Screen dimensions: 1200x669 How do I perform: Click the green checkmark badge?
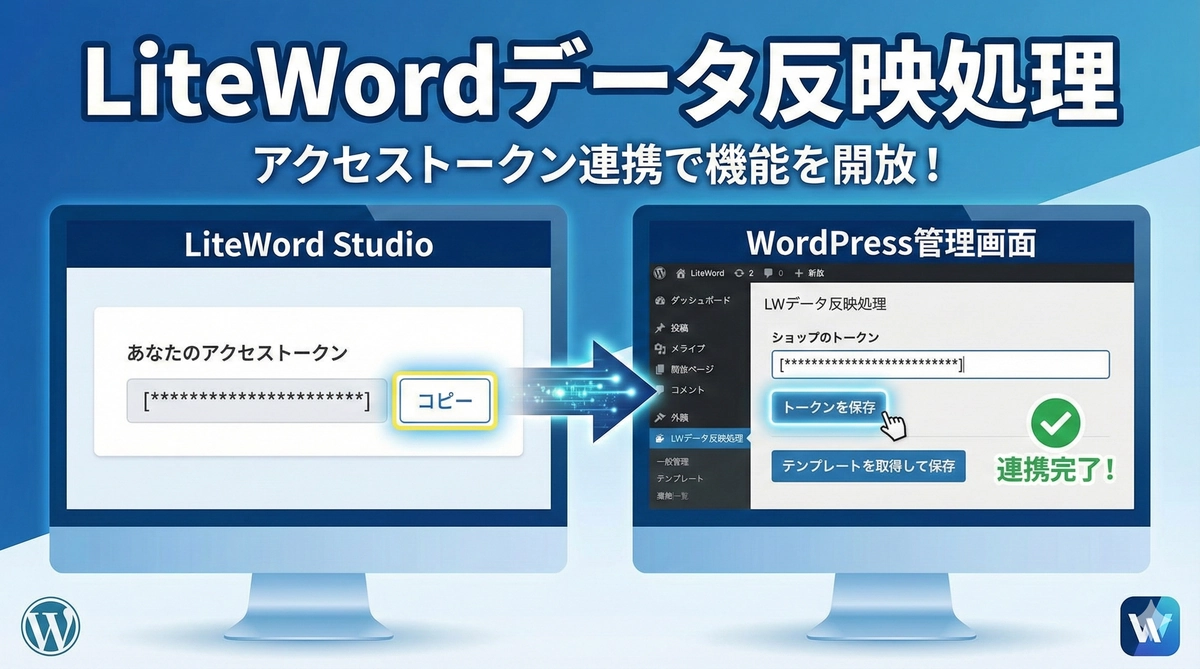coord(1055,425)
